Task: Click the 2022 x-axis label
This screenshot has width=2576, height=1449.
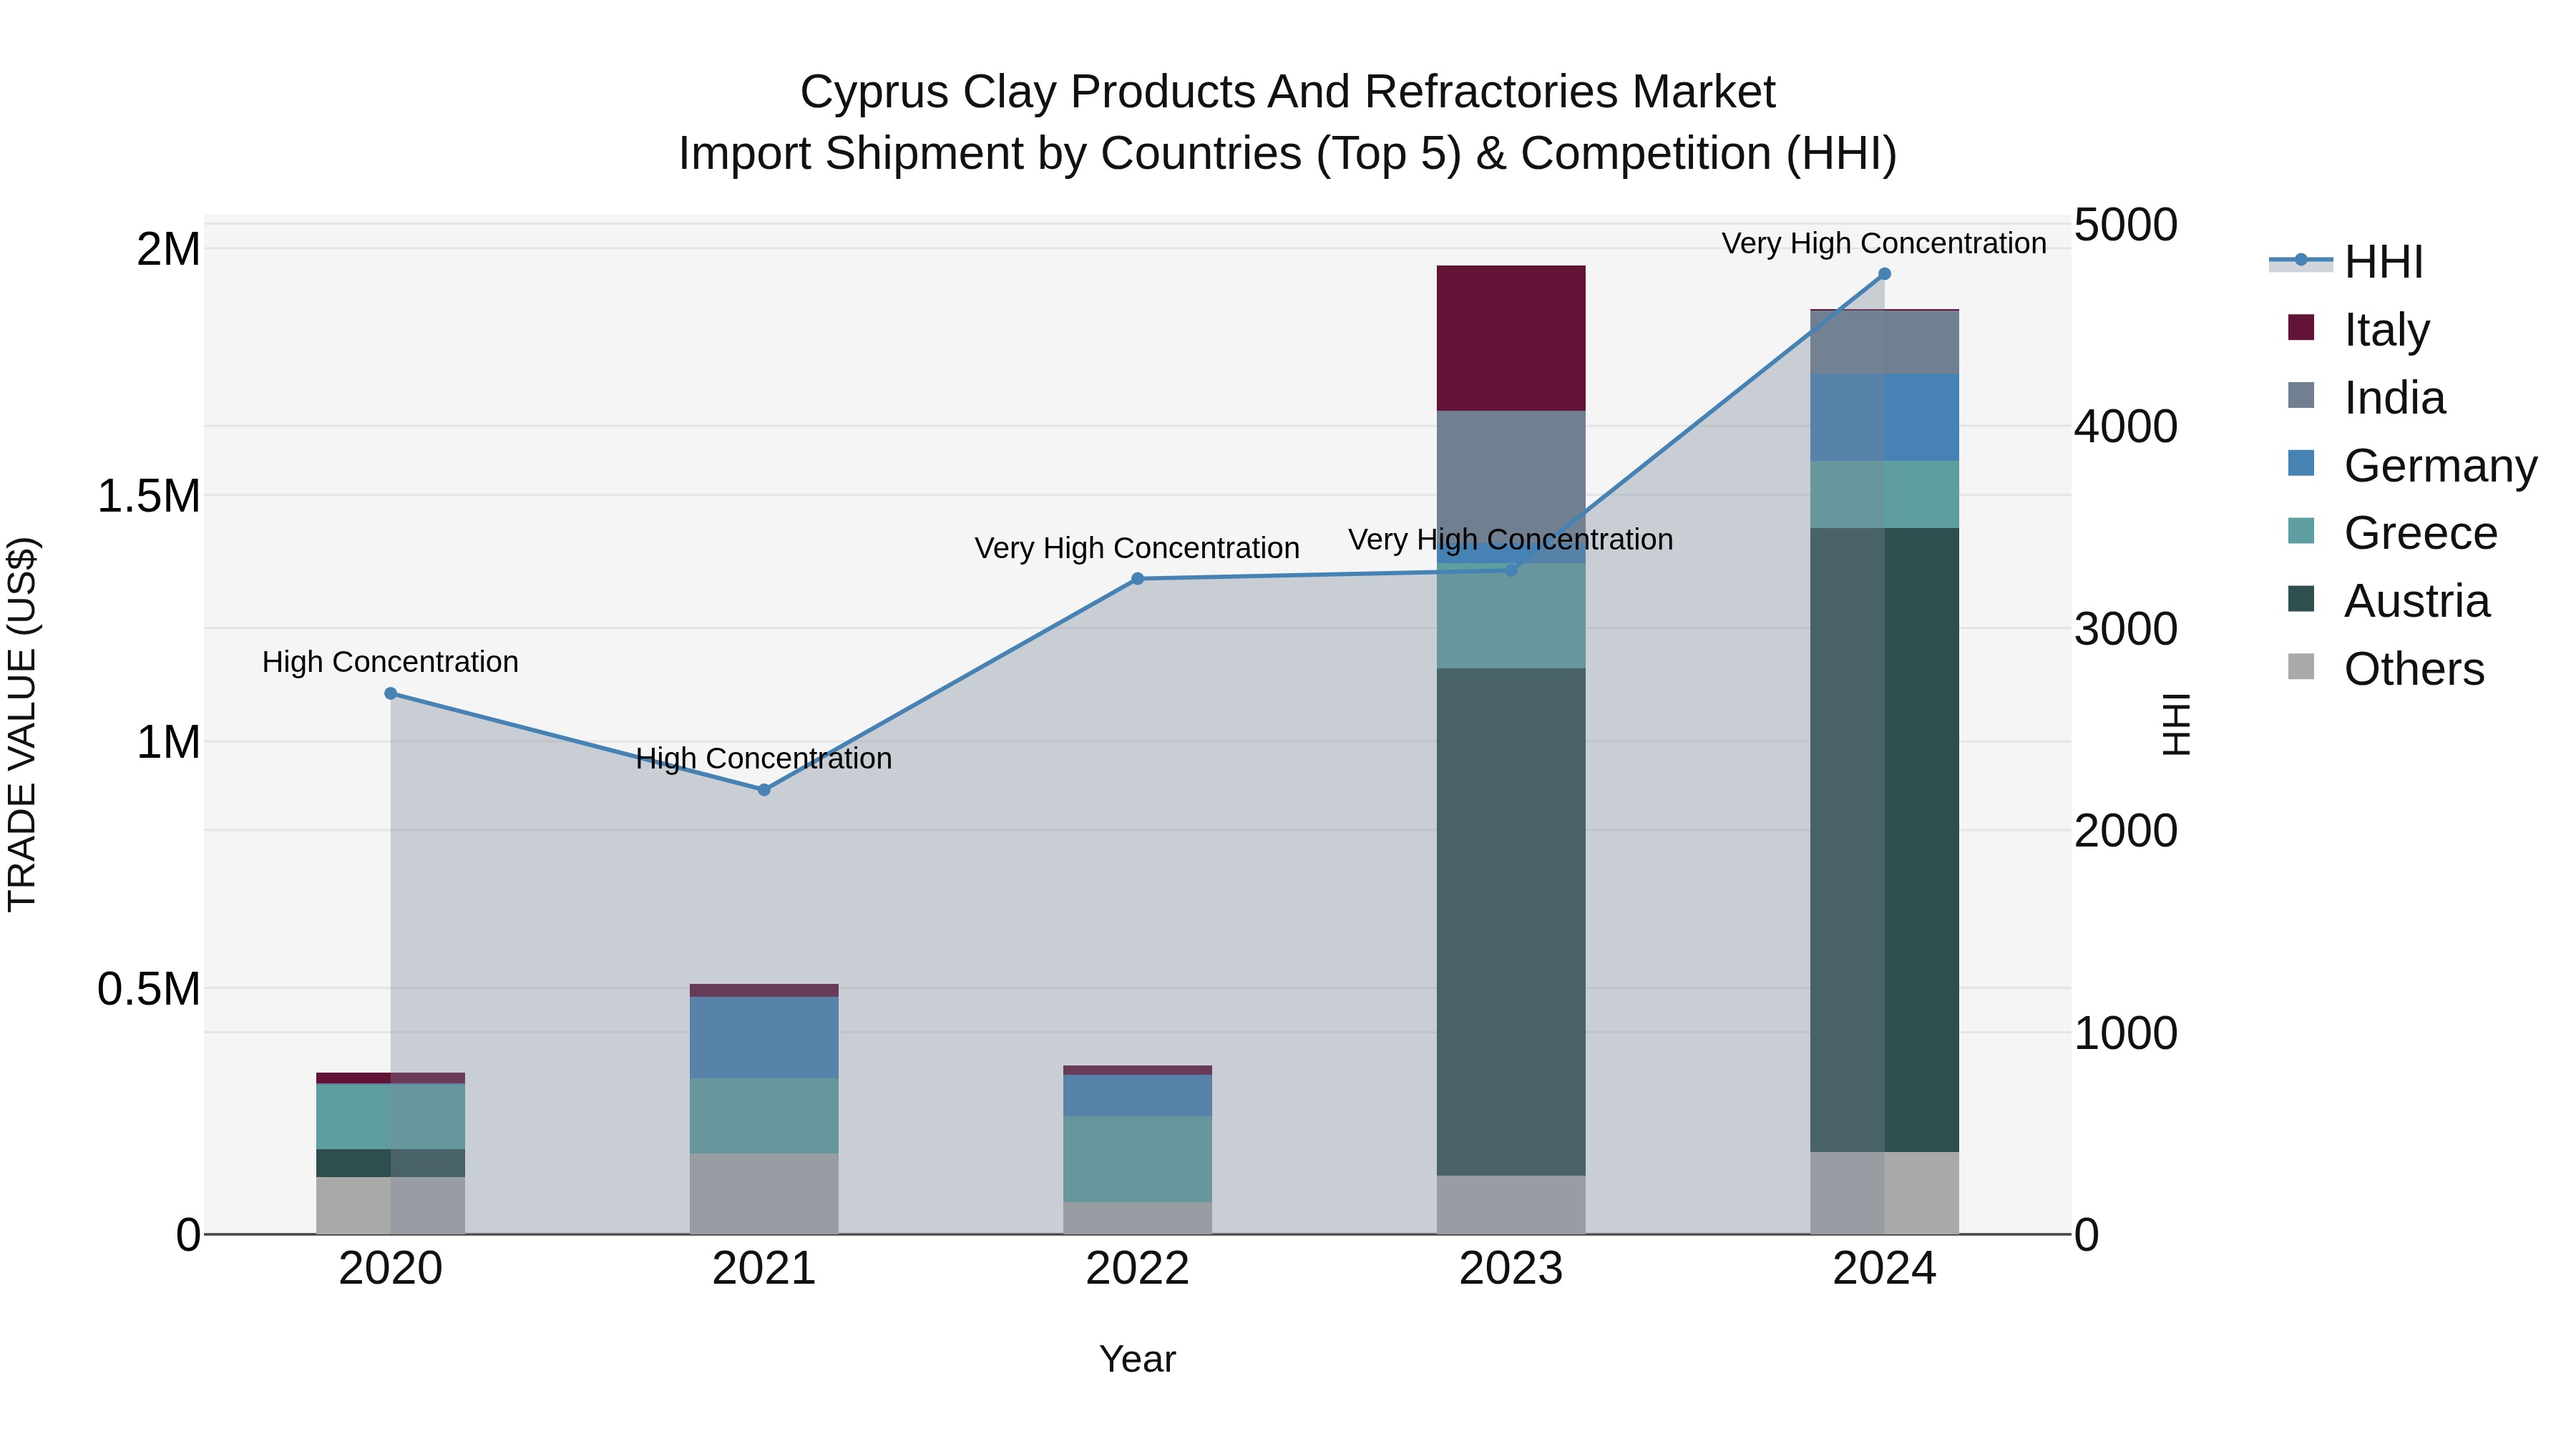Action: pyautogui.click(x=1137, y=1269)
